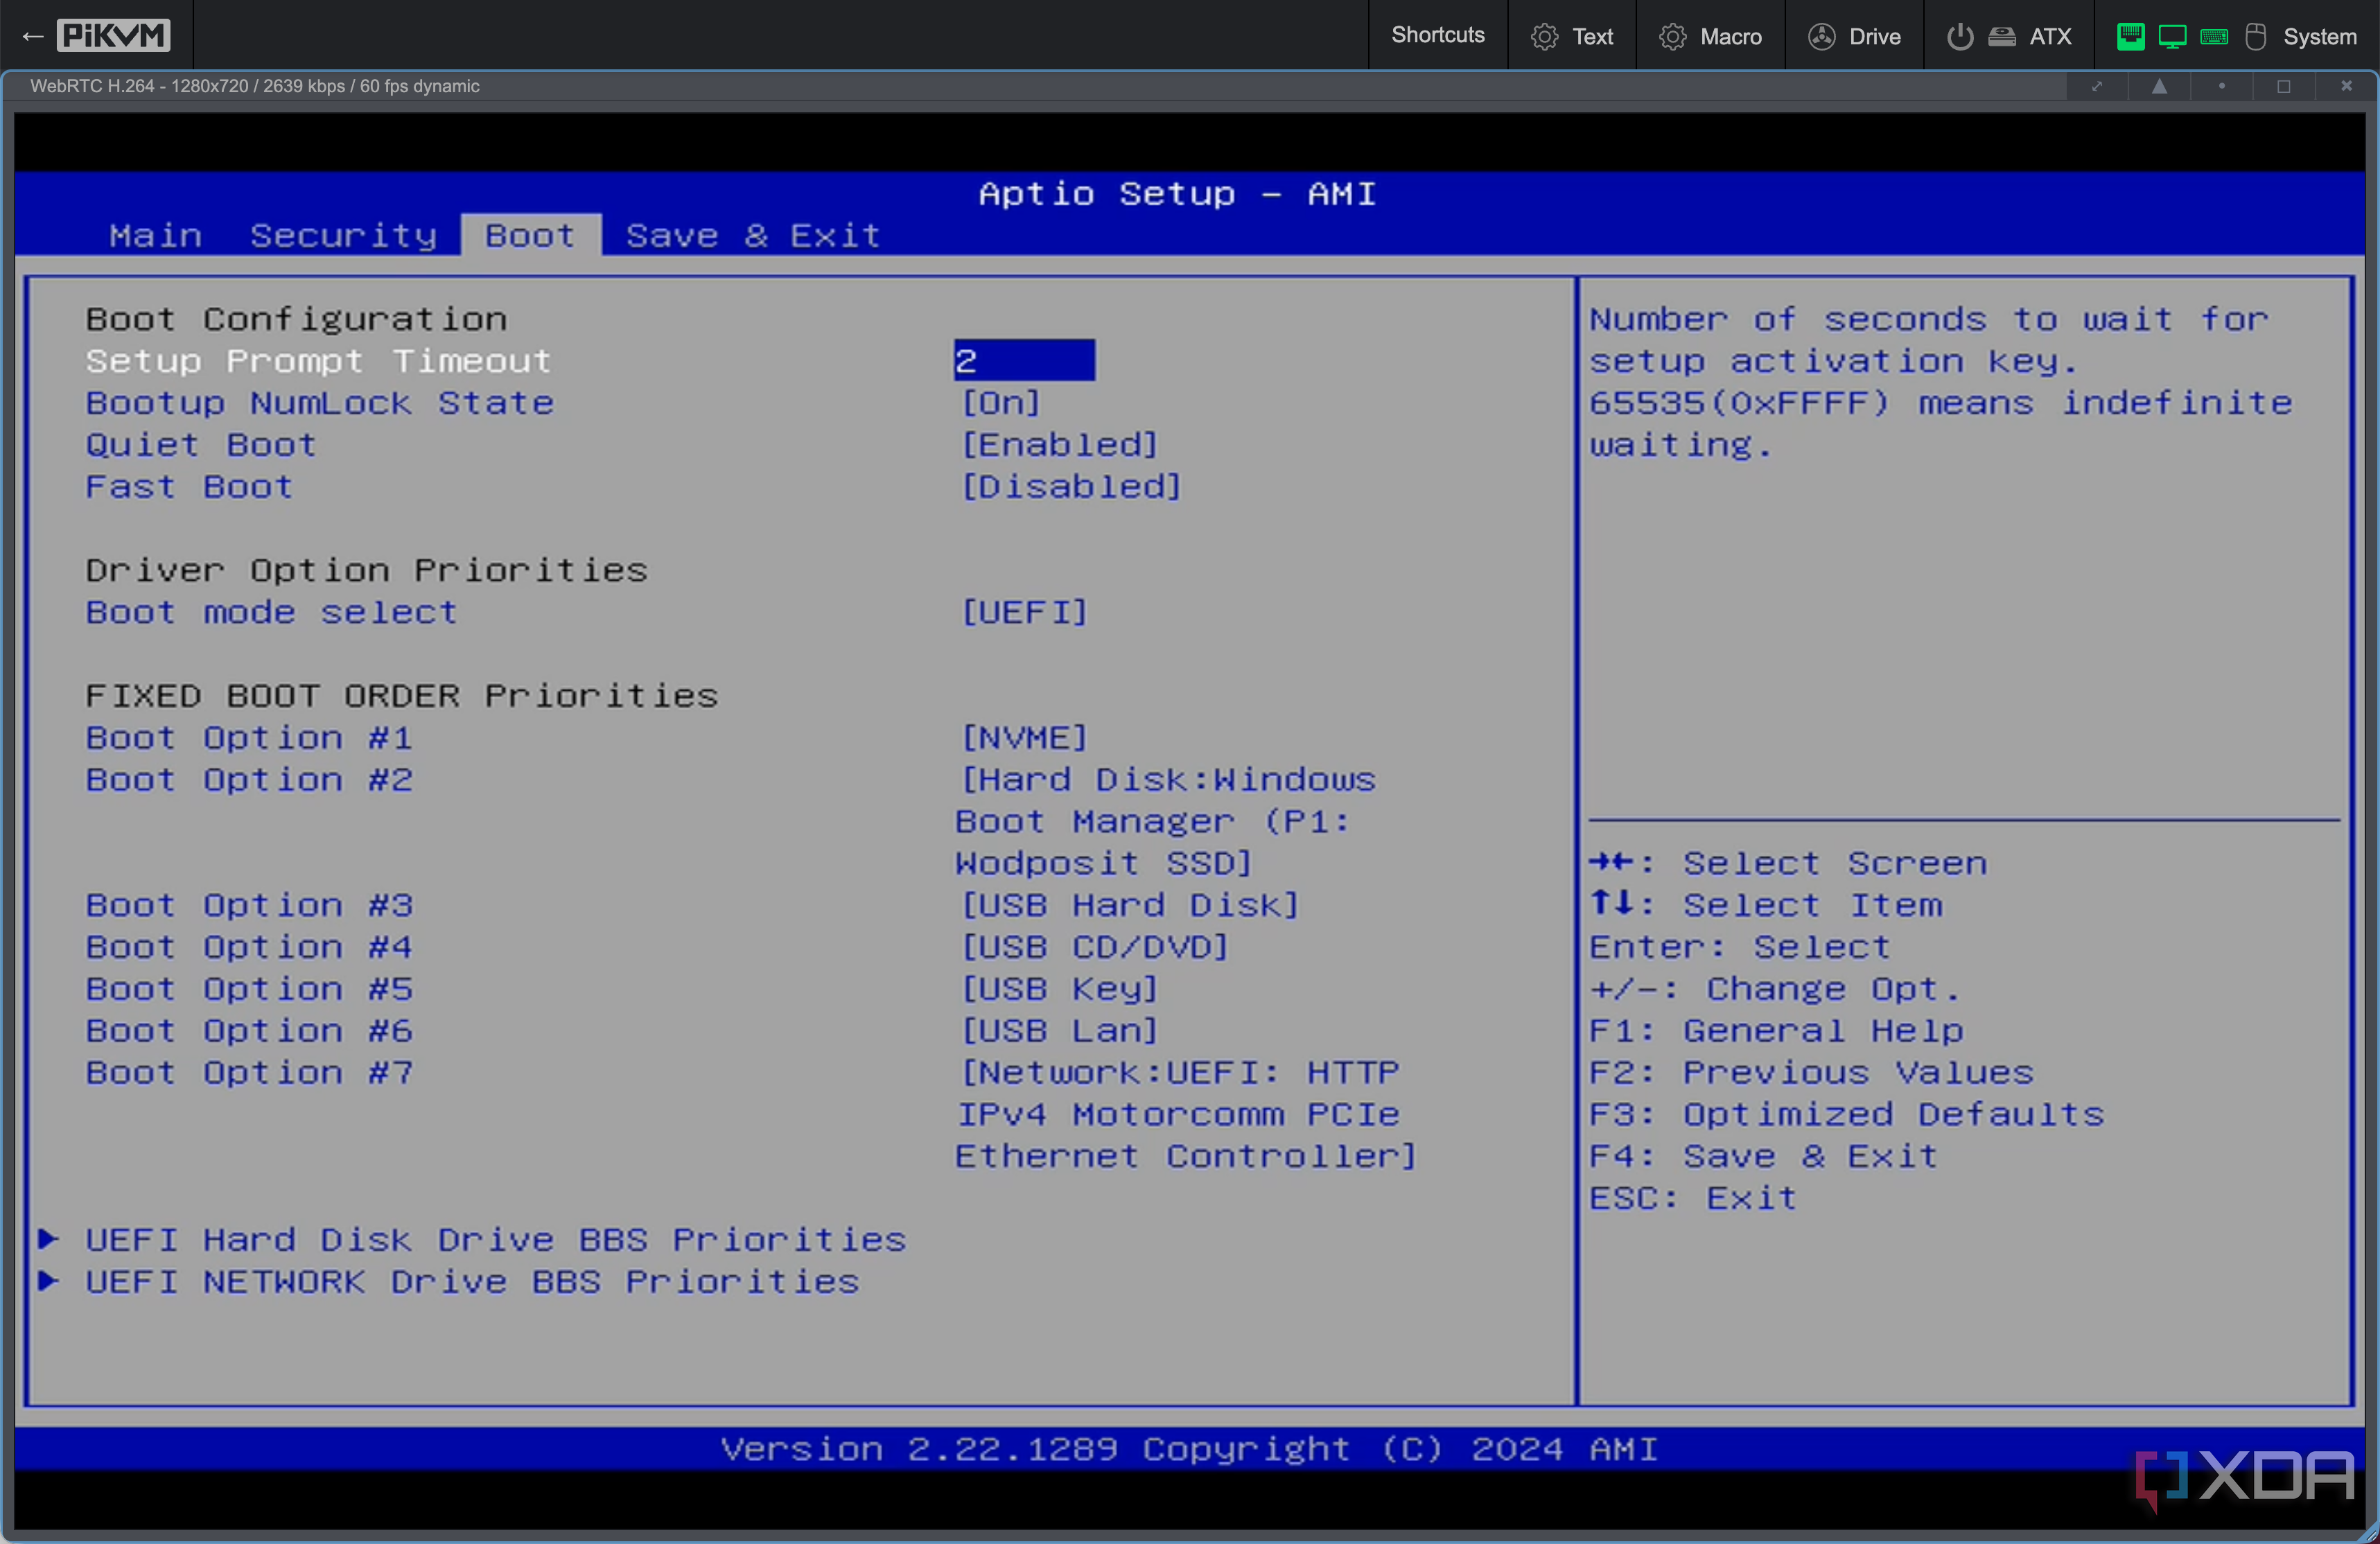2380x1544 pixels.
Task: Click the Text gear icon
Action: click(1544, 37)
